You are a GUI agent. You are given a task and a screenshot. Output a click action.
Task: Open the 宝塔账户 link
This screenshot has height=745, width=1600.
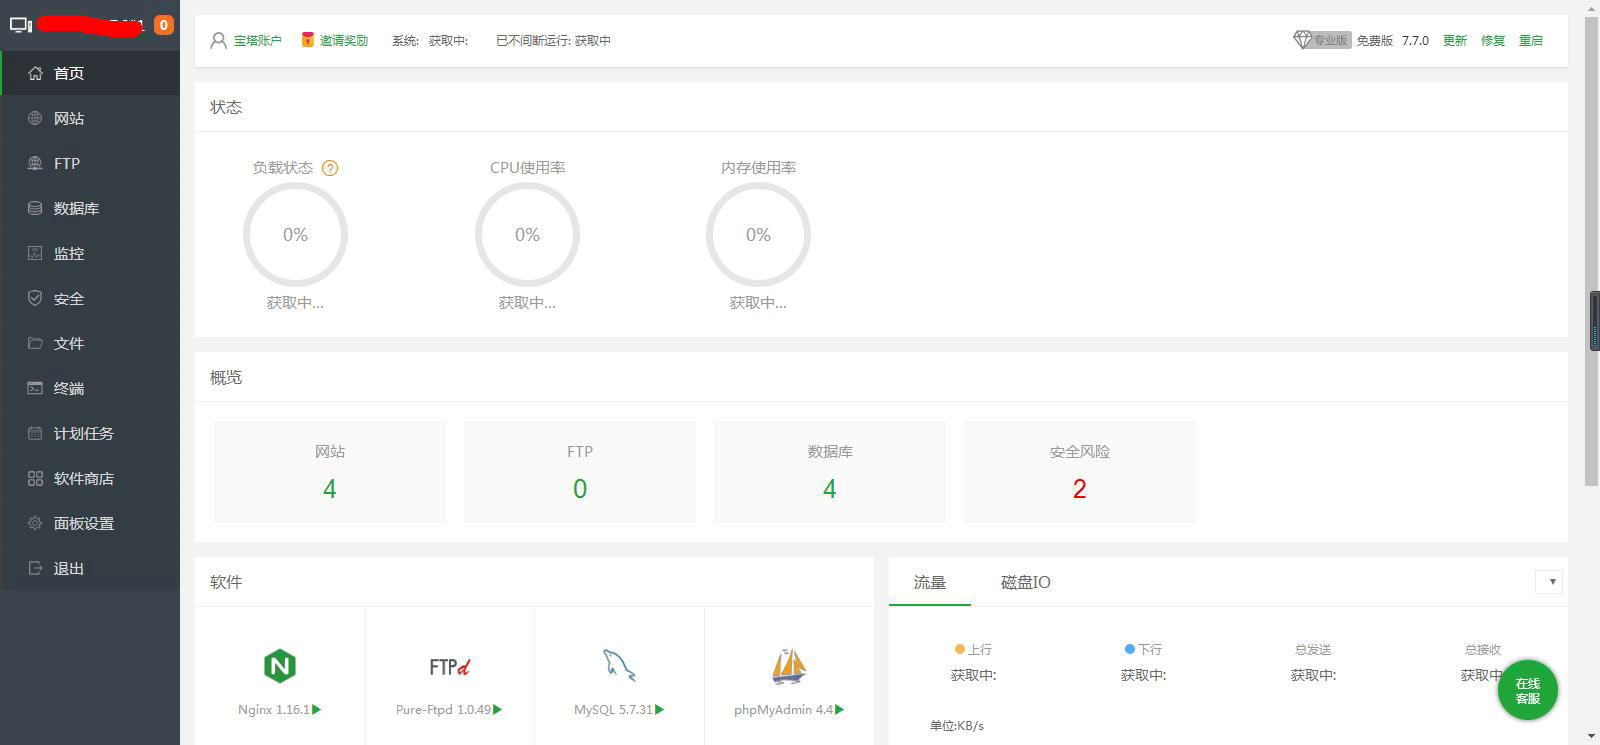pos(257,40)
